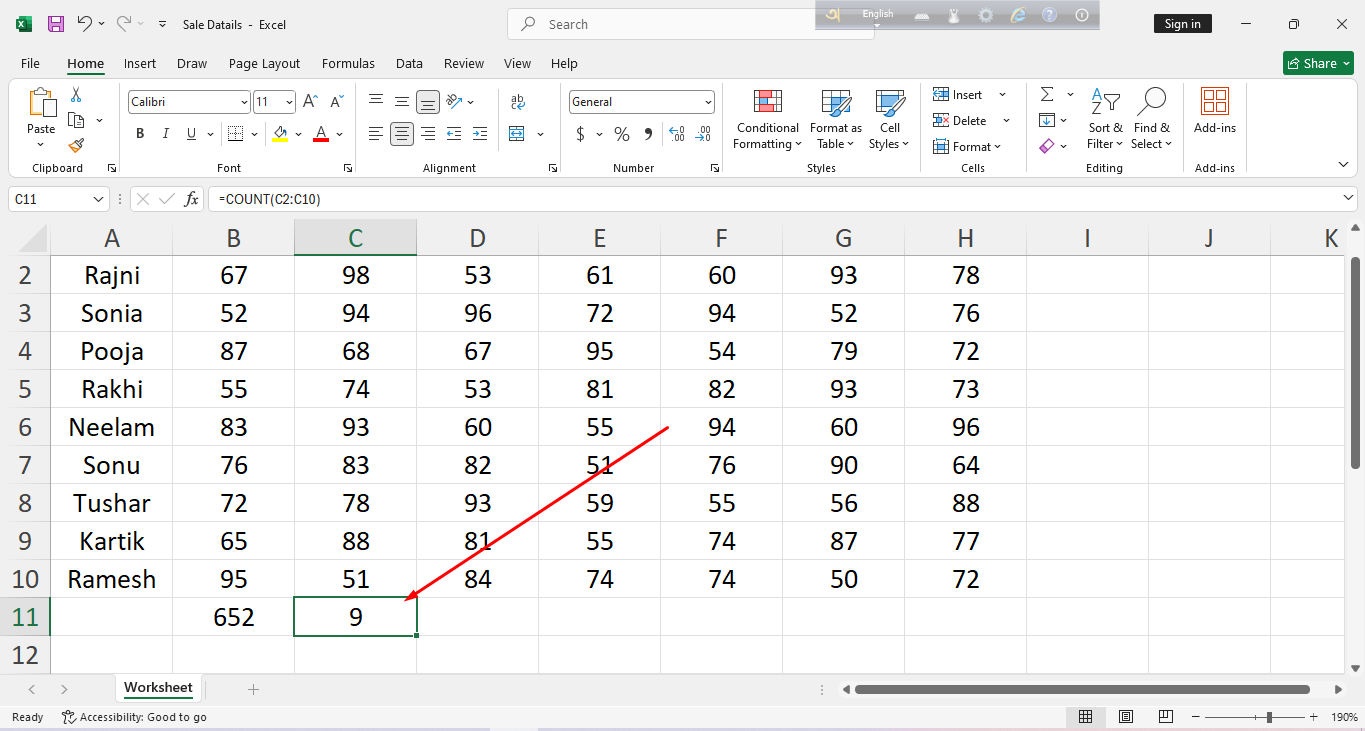Click the Increase Font Size icon
The height and width of the screenshot is (731, 1365).
(310, 102)
